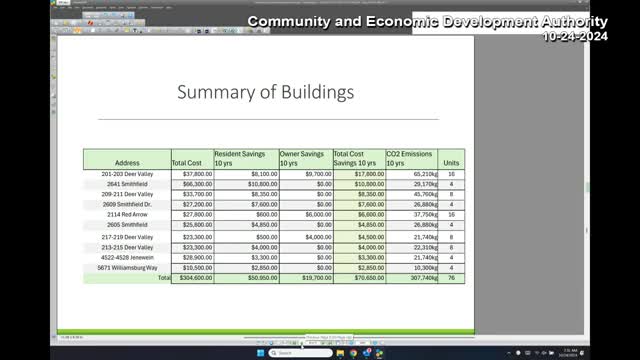Viewport: 640px width, 360px height.
Task: Click the 209-211 Deer Valley address cell
Action: [127, 194]
